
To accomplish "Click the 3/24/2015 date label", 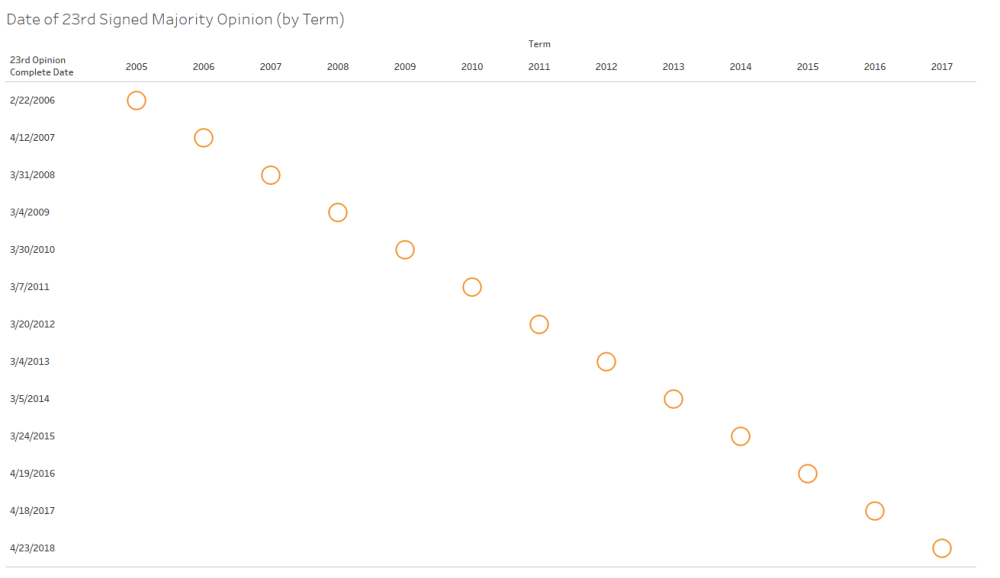I will click(32, 436).
